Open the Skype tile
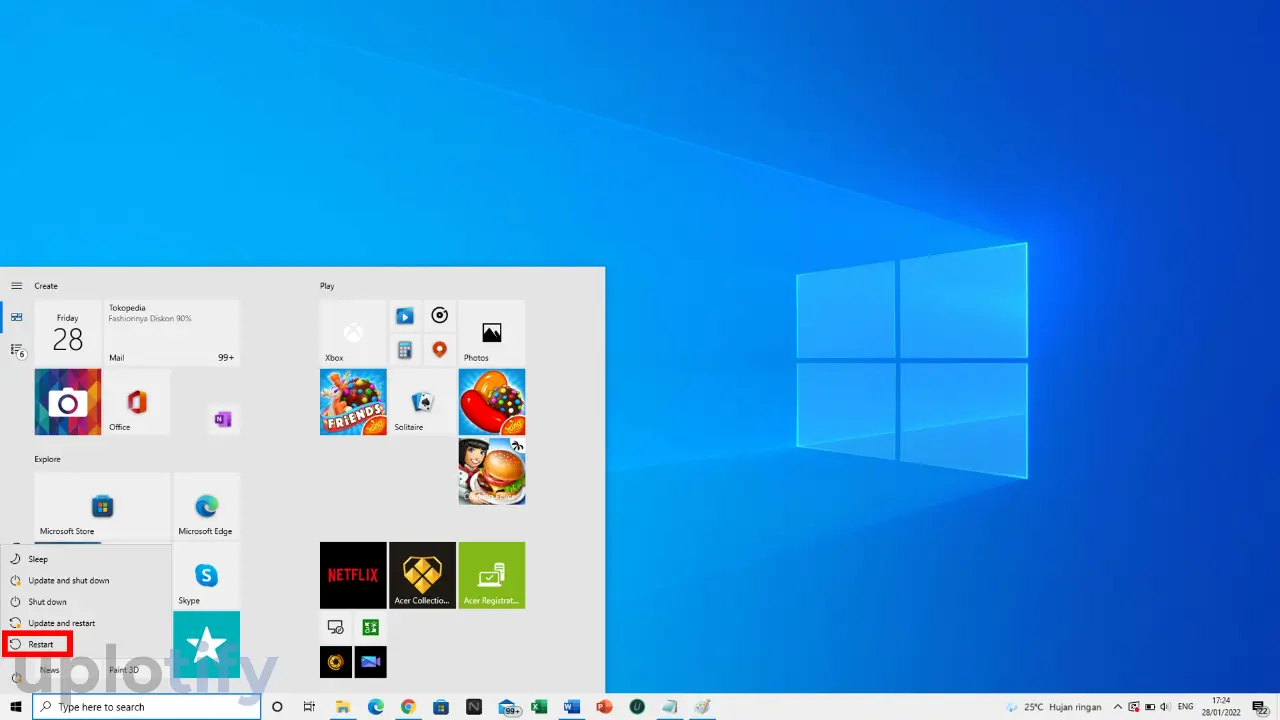The height and width of the screenshot is (720, 1280). (206, 575)
